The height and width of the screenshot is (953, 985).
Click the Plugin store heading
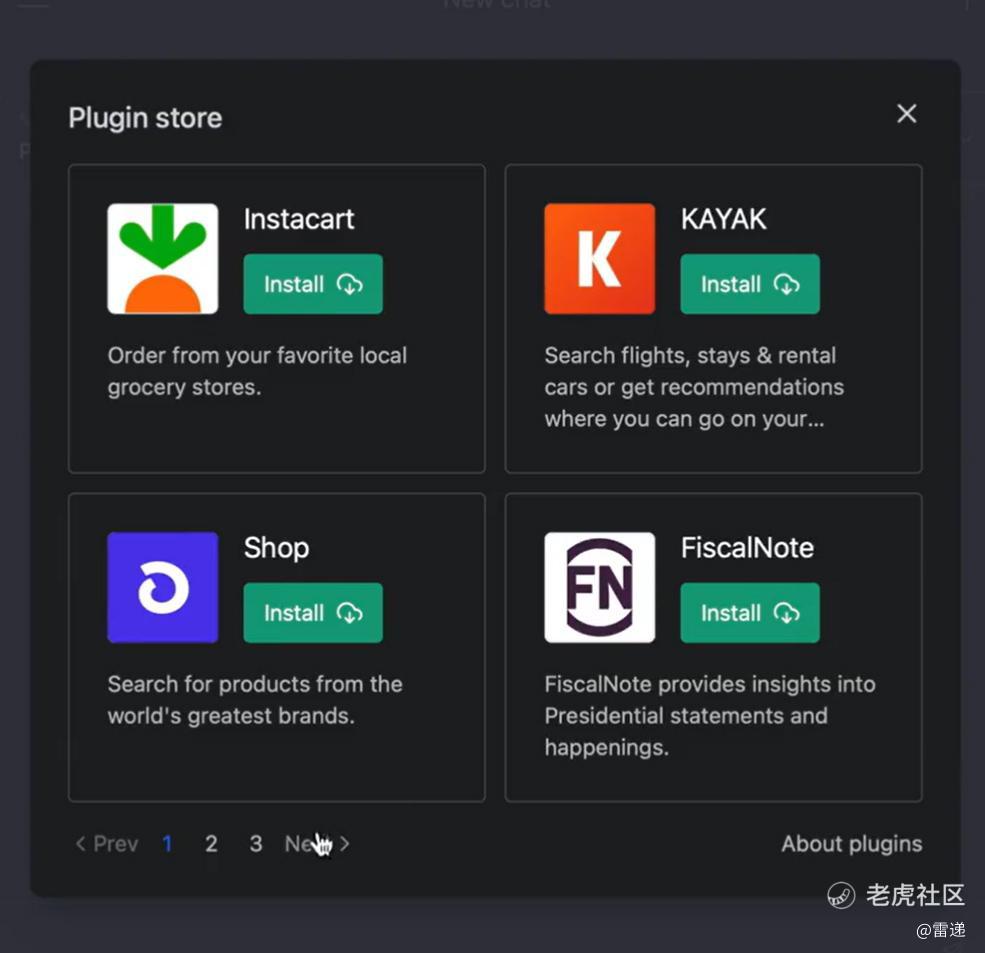(x=145, y=118)
